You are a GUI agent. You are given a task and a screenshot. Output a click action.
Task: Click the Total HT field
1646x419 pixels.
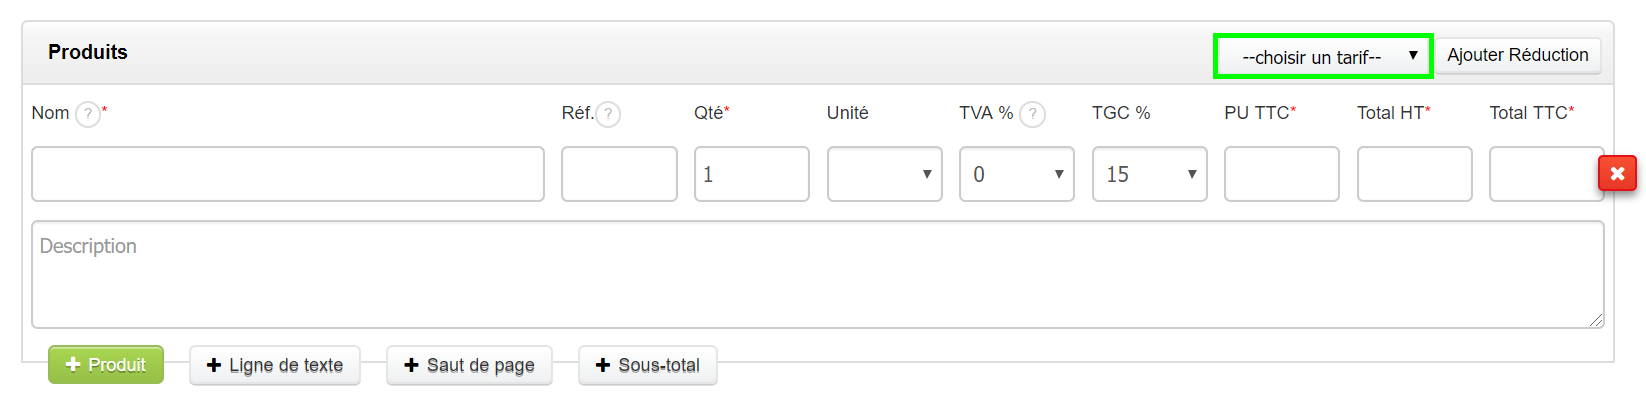coord(1414,174)
